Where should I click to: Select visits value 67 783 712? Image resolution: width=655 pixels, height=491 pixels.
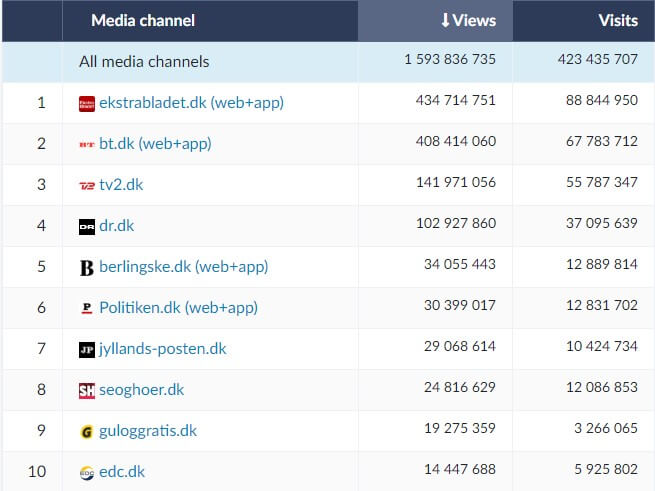[x=602, y=141]
